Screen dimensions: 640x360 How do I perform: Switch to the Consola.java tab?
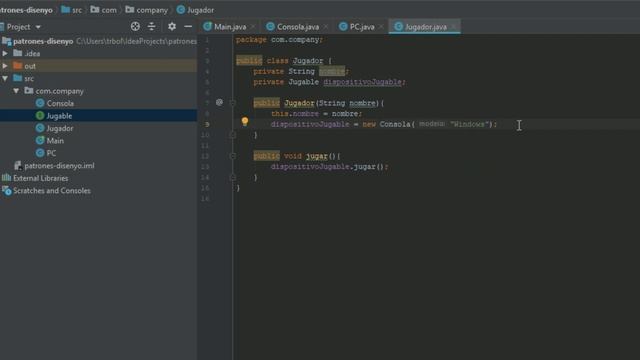pyautogui.click(x=298, y=27)
